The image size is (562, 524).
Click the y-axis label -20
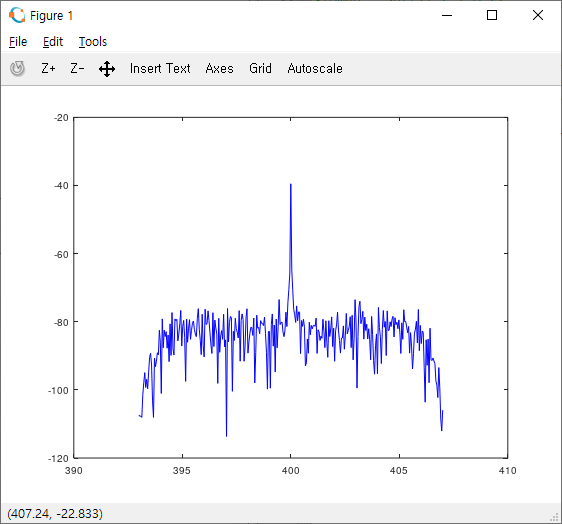pyautogui.click(x=61, y=118)
